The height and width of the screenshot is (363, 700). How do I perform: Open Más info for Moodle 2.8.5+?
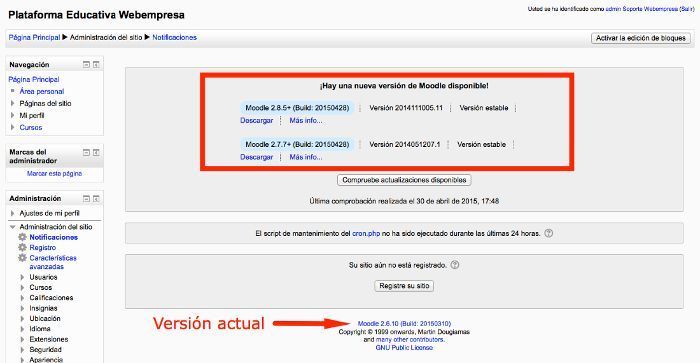tap(306, 121)
